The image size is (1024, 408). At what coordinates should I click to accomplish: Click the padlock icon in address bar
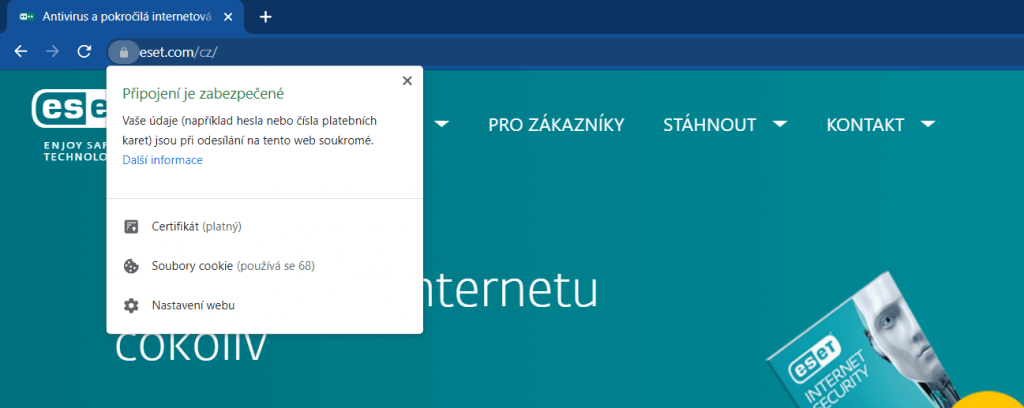123,51
